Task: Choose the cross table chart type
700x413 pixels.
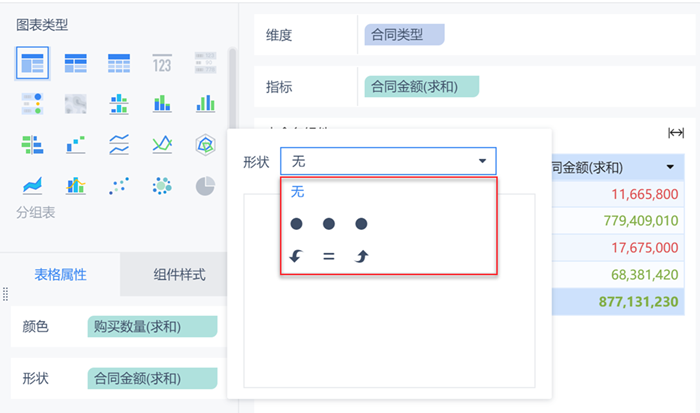Action: pos(76,63)
